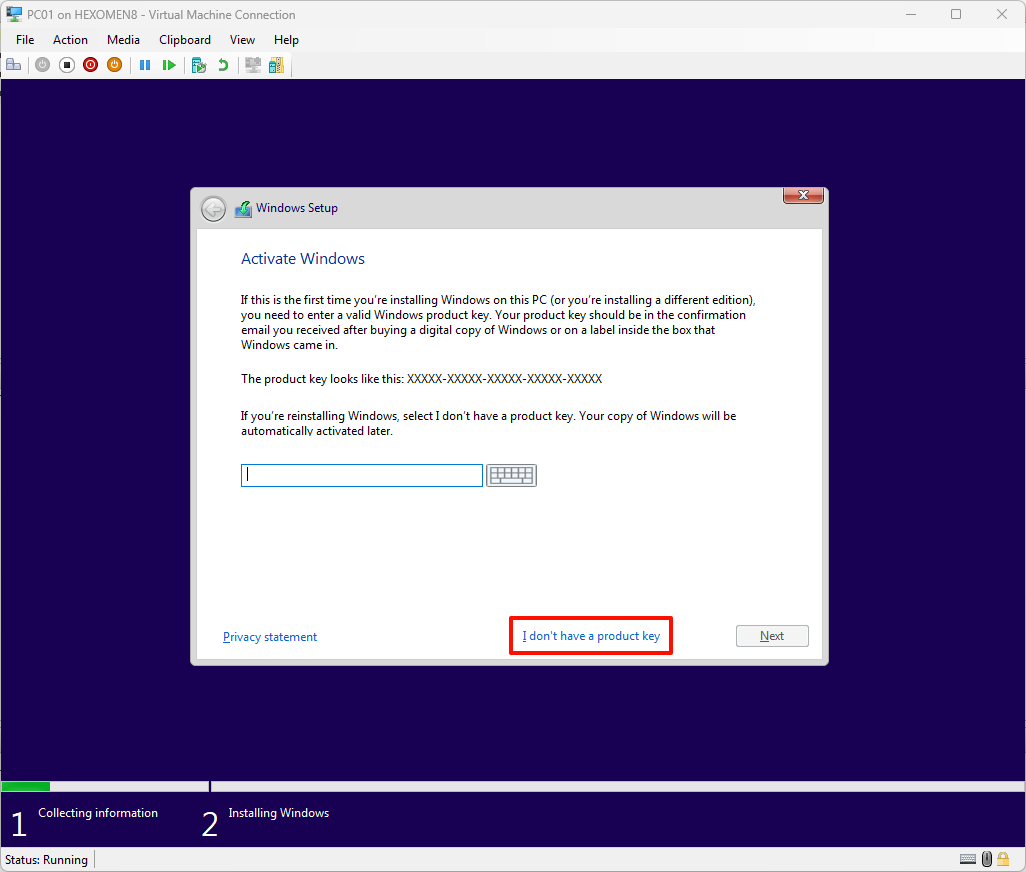Viewport: 1026px width, 872px height.
Task: Click the 'Activate Windows' heading
Action: (303, 258)
